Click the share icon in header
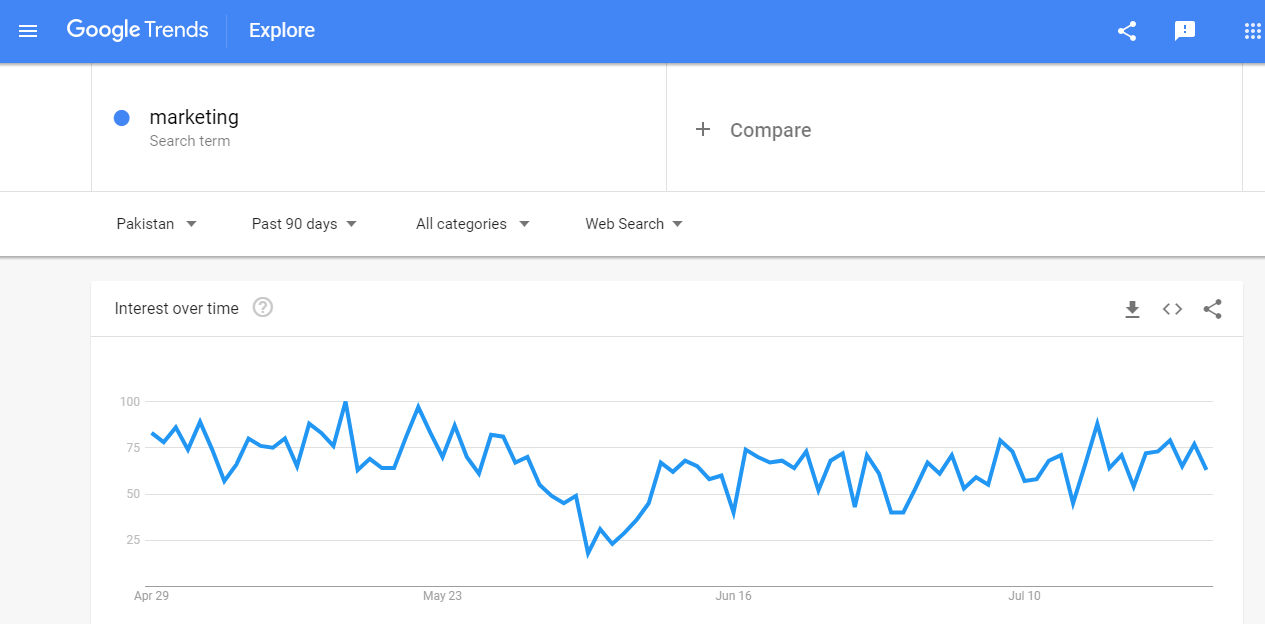The image size is (1265, 624). 1127,31
